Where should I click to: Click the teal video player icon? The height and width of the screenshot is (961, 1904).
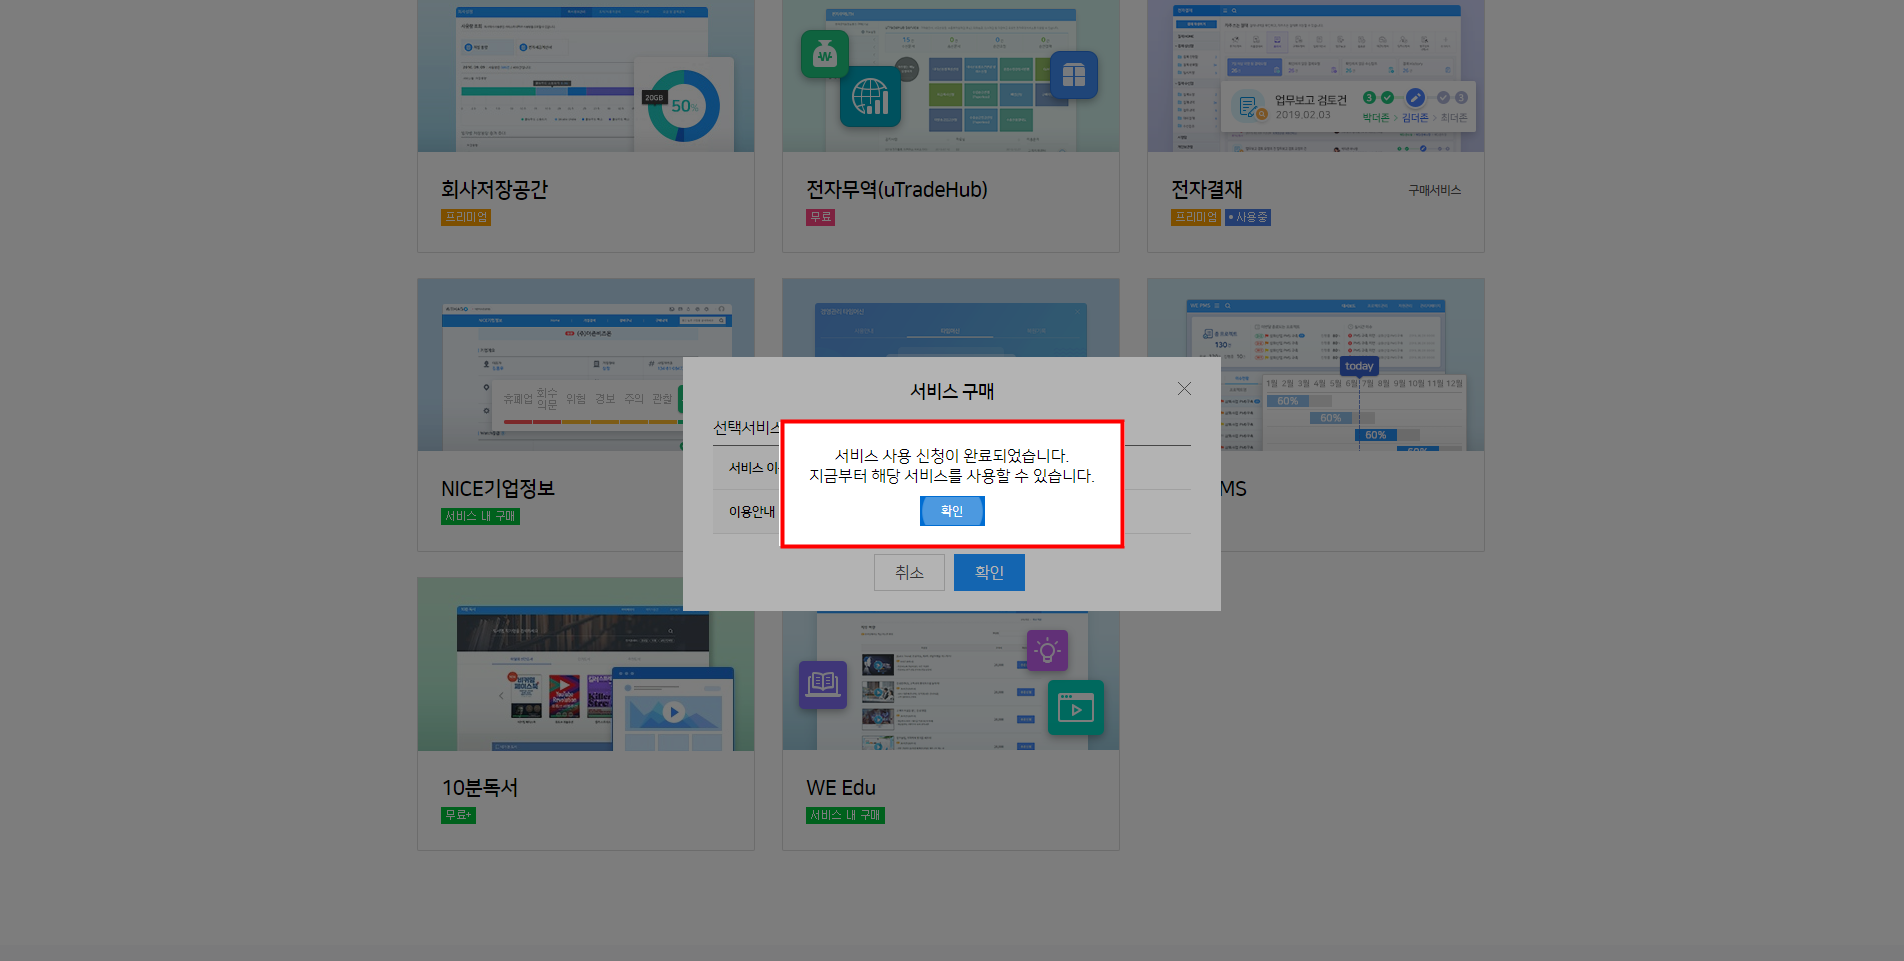point(1075,708)
